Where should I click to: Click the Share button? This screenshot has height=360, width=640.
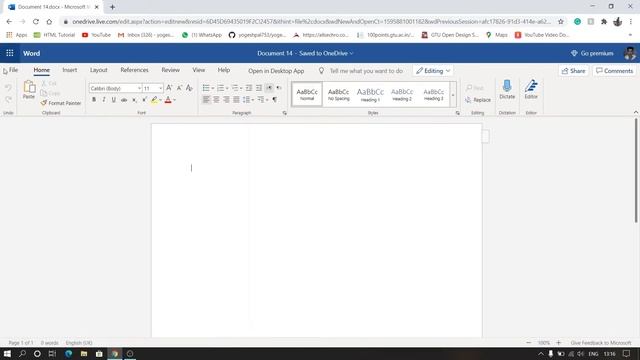pyautogui.click(x=573, y=71)
